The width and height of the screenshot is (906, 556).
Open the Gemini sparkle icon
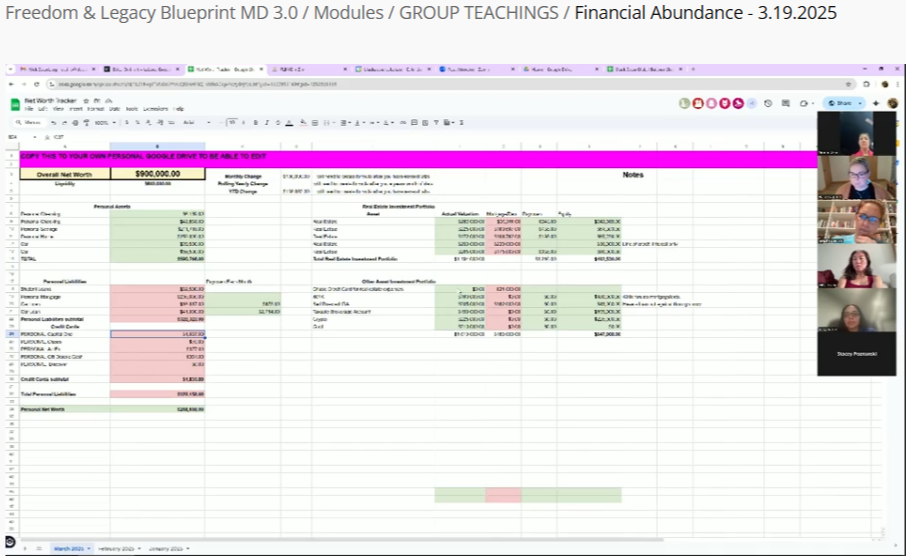click(x=876, y=103)
